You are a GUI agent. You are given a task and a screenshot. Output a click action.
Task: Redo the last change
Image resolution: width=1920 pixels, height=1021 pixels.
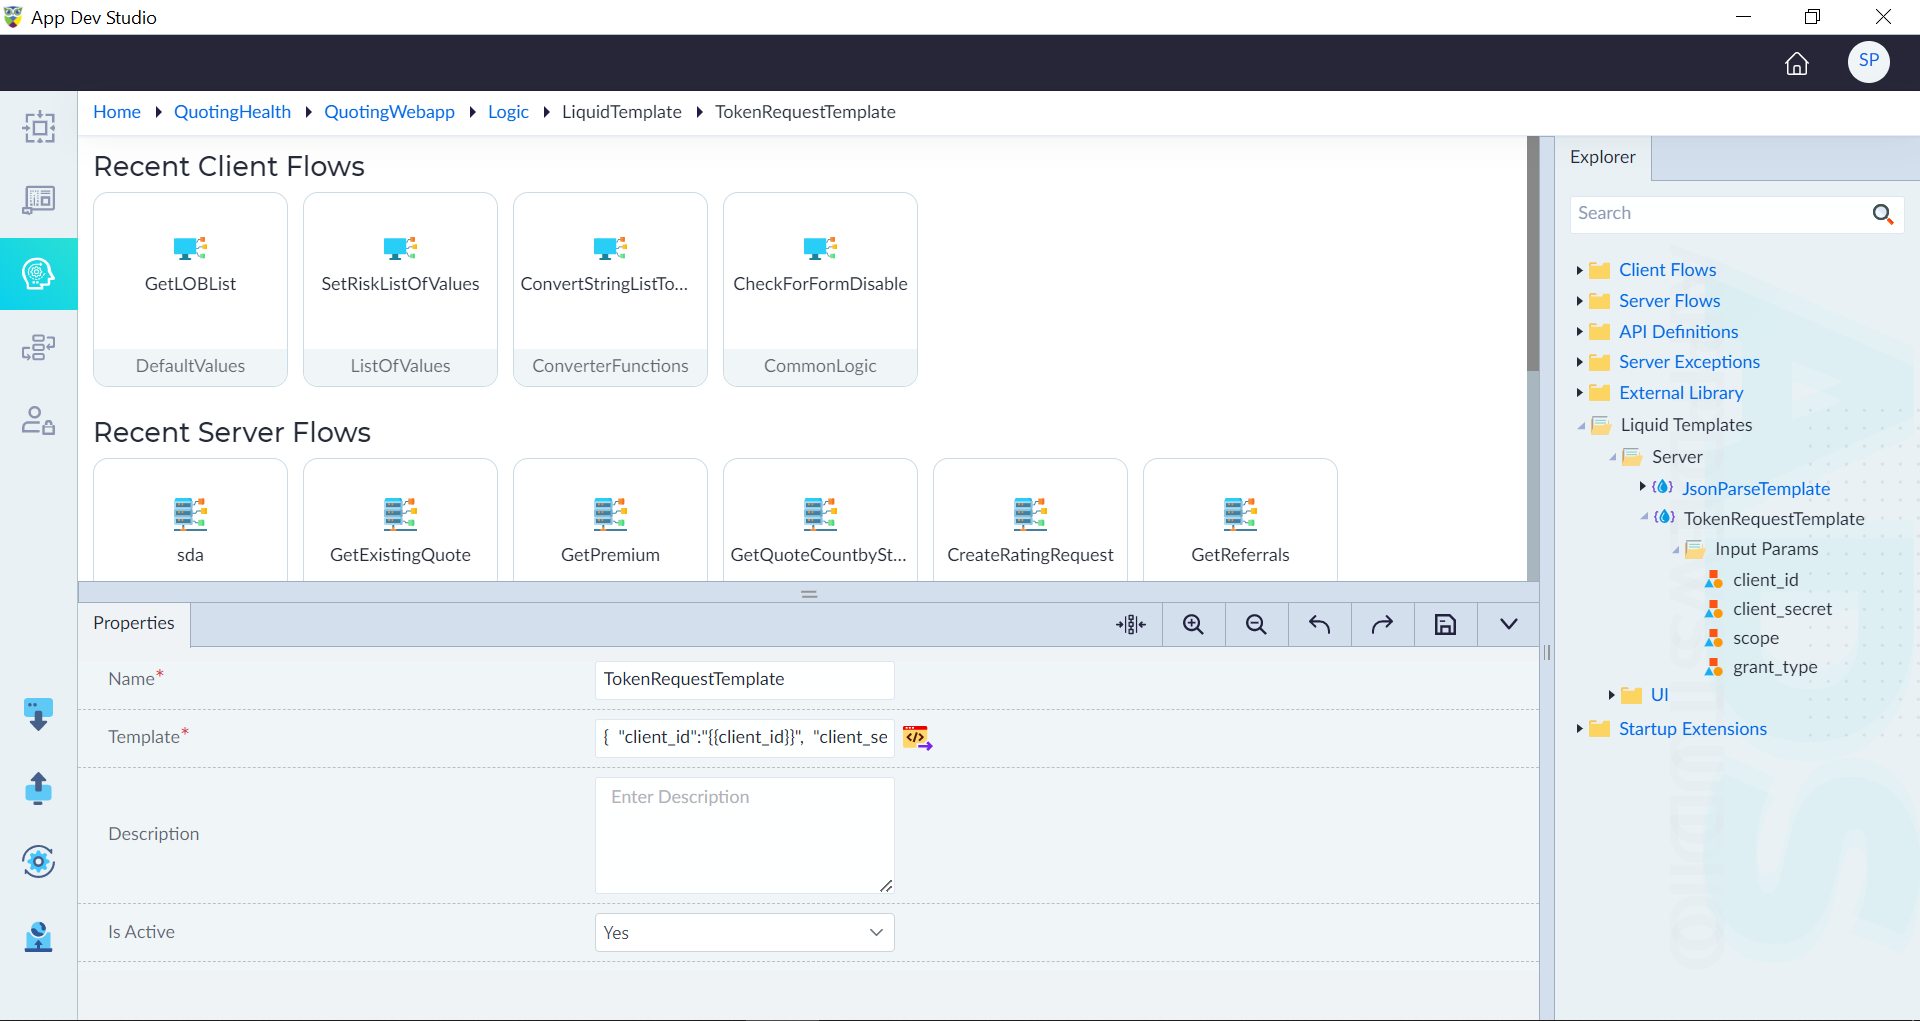1382,625
